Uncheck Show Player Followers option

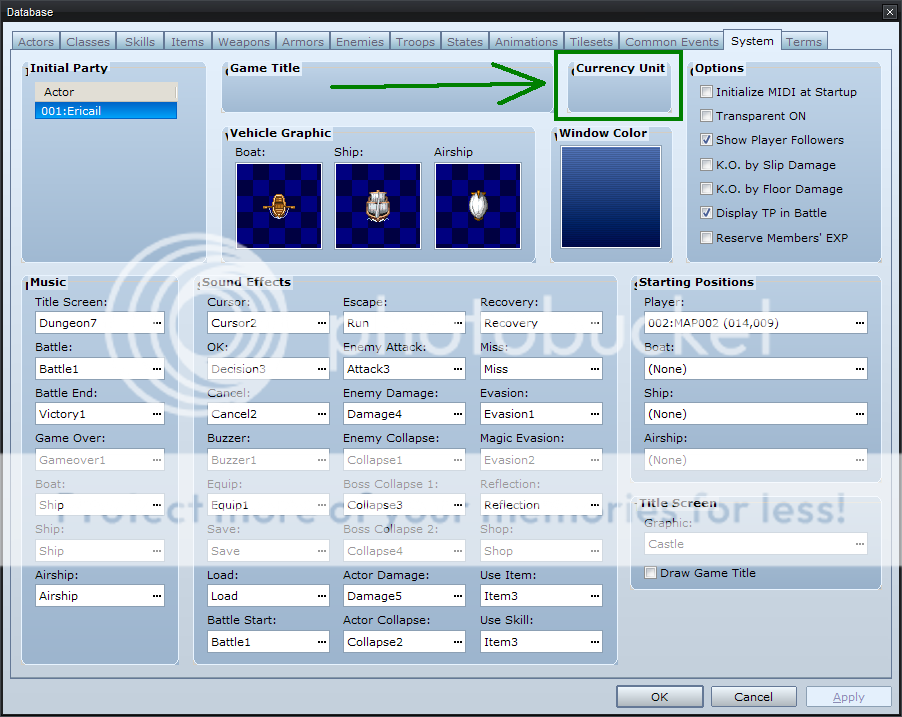pyautogui.click(x=707, y=140)
